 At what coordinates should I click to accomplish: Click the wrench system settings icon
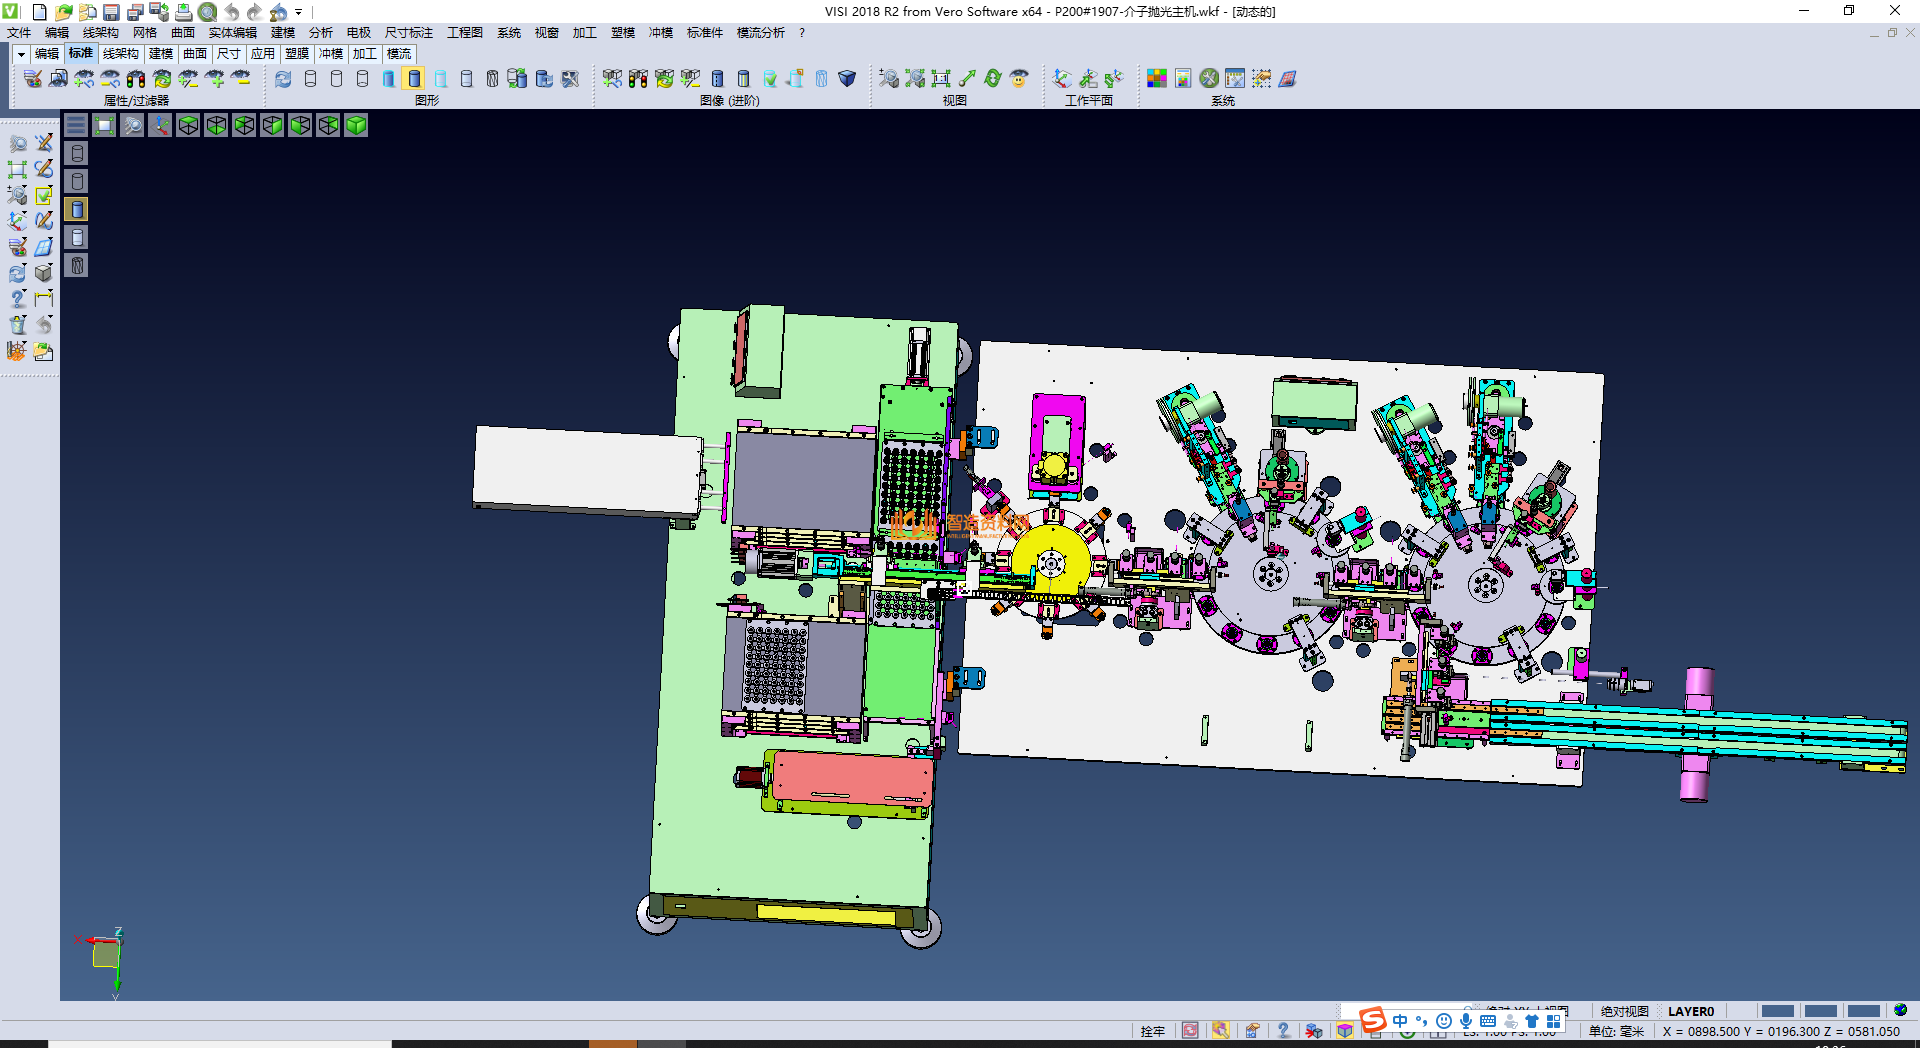[1209, 78]
